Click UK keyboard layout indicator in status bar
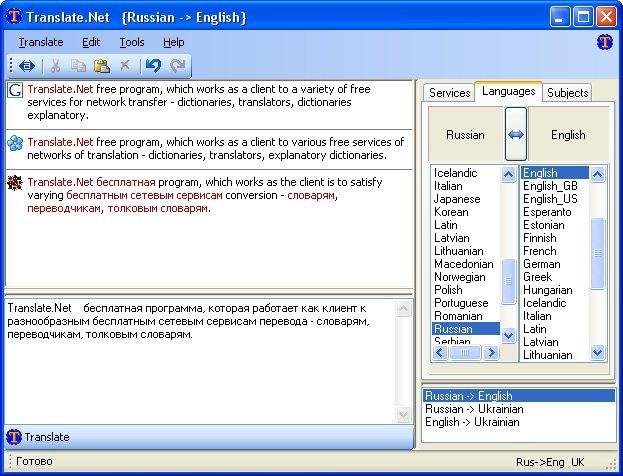Image resolution: width=623 pixels, height=476 pixels. point(578,462)
